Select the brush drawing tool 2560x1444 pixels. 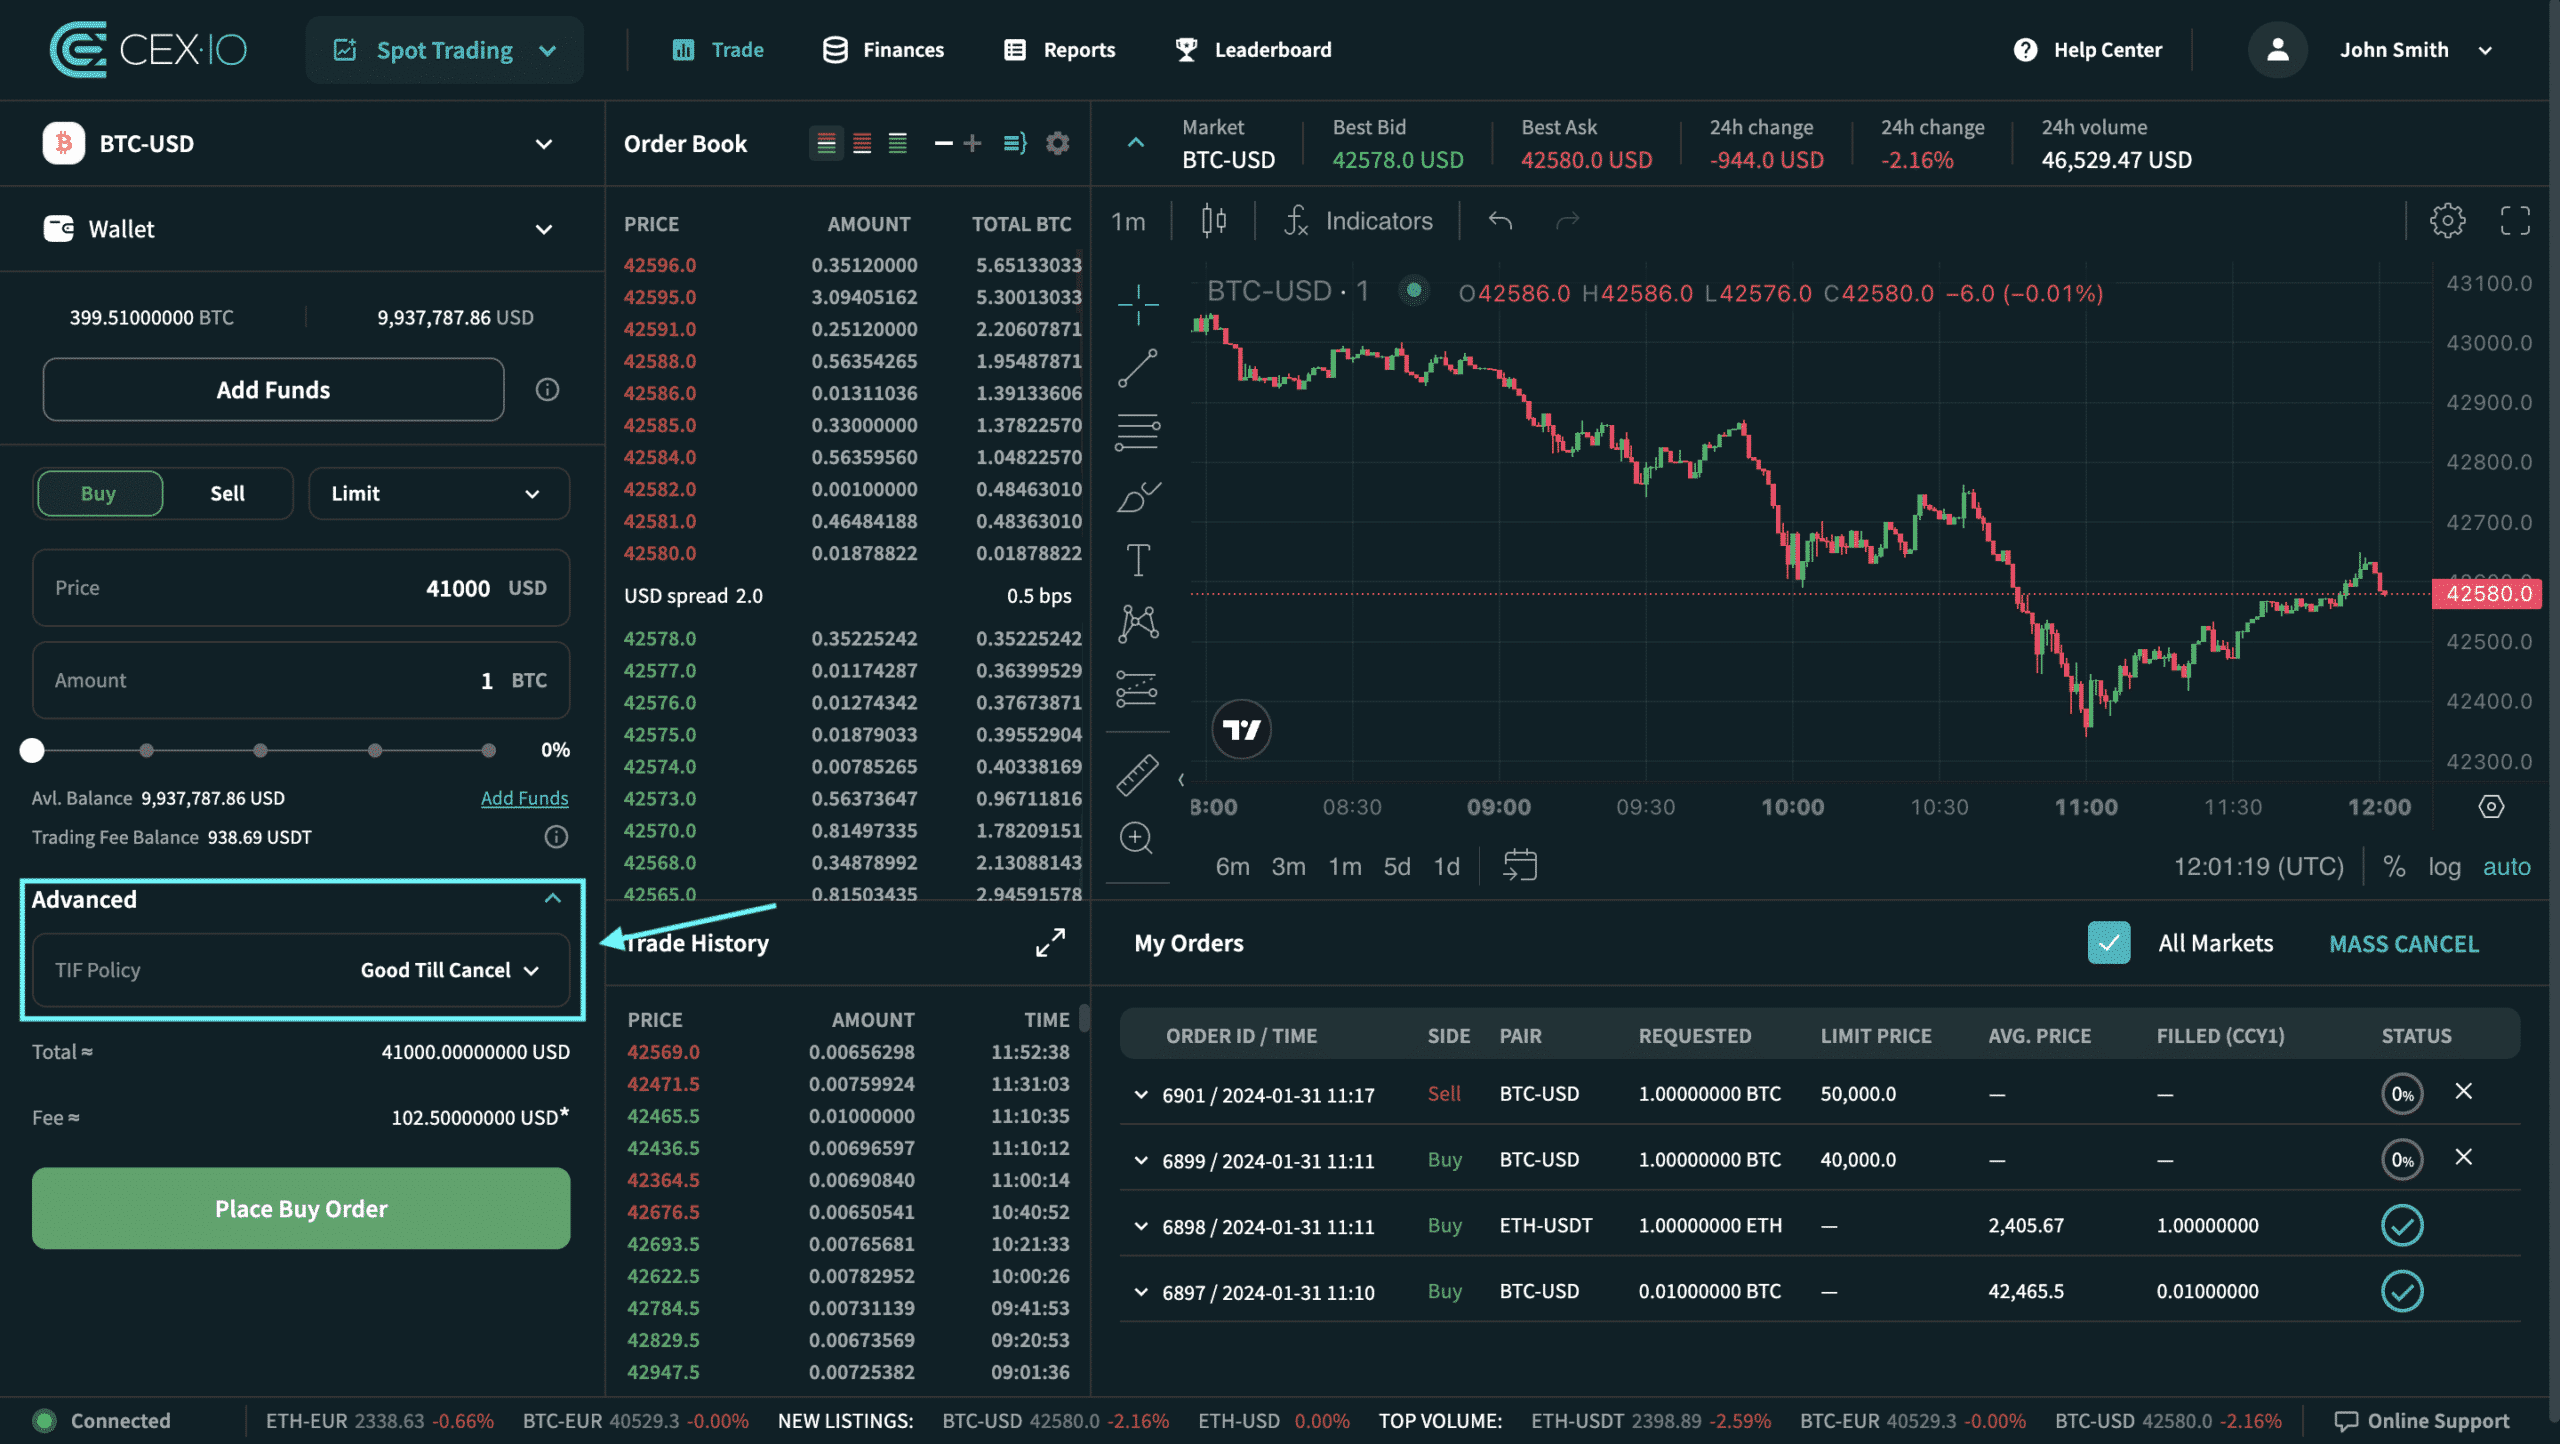pos(1138,496)
